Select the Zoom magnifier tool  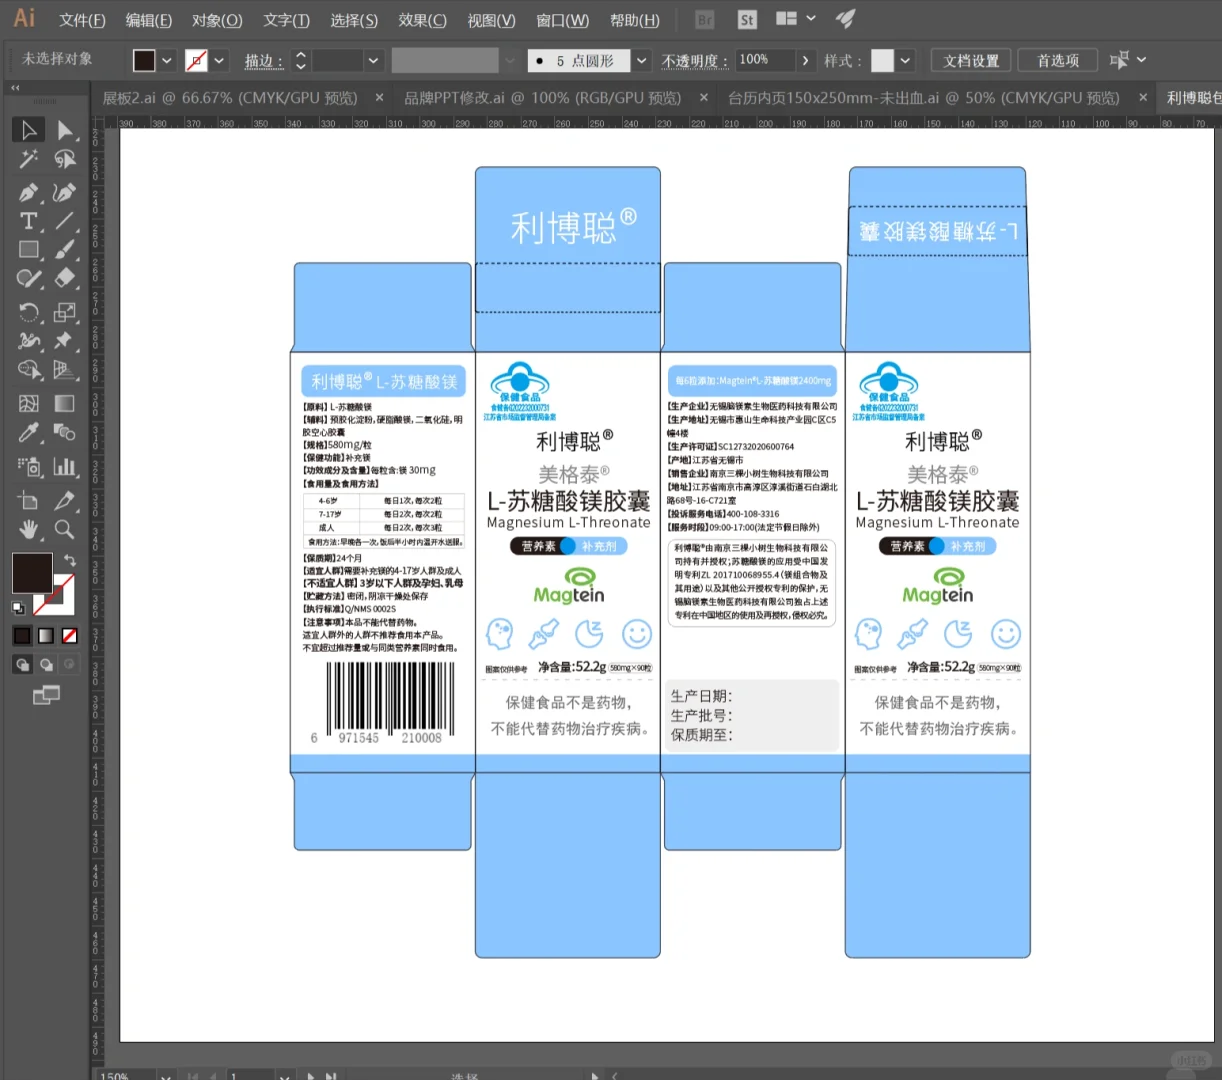pos(65,529)
